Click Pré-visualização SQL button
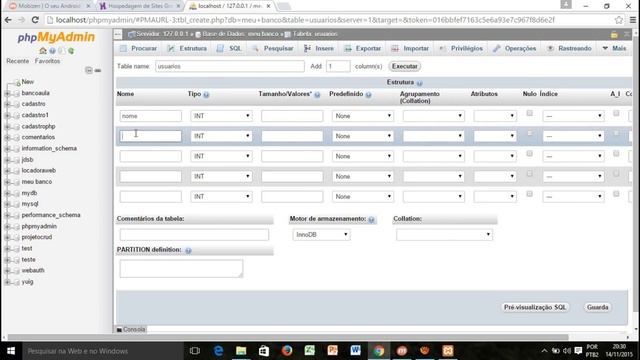640x360 pixels. pyautogui.click(x=535, y=307)
